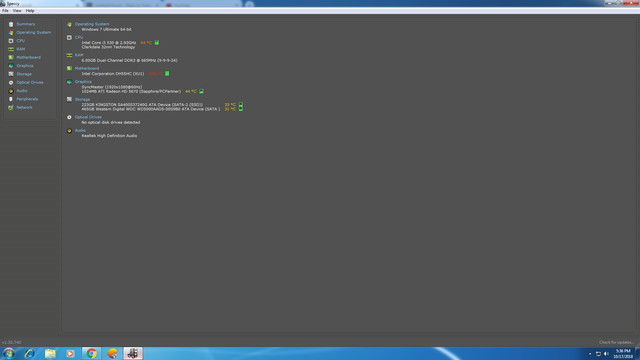
Task: Click the RAM heading in summary
Action: pos(79,55)
